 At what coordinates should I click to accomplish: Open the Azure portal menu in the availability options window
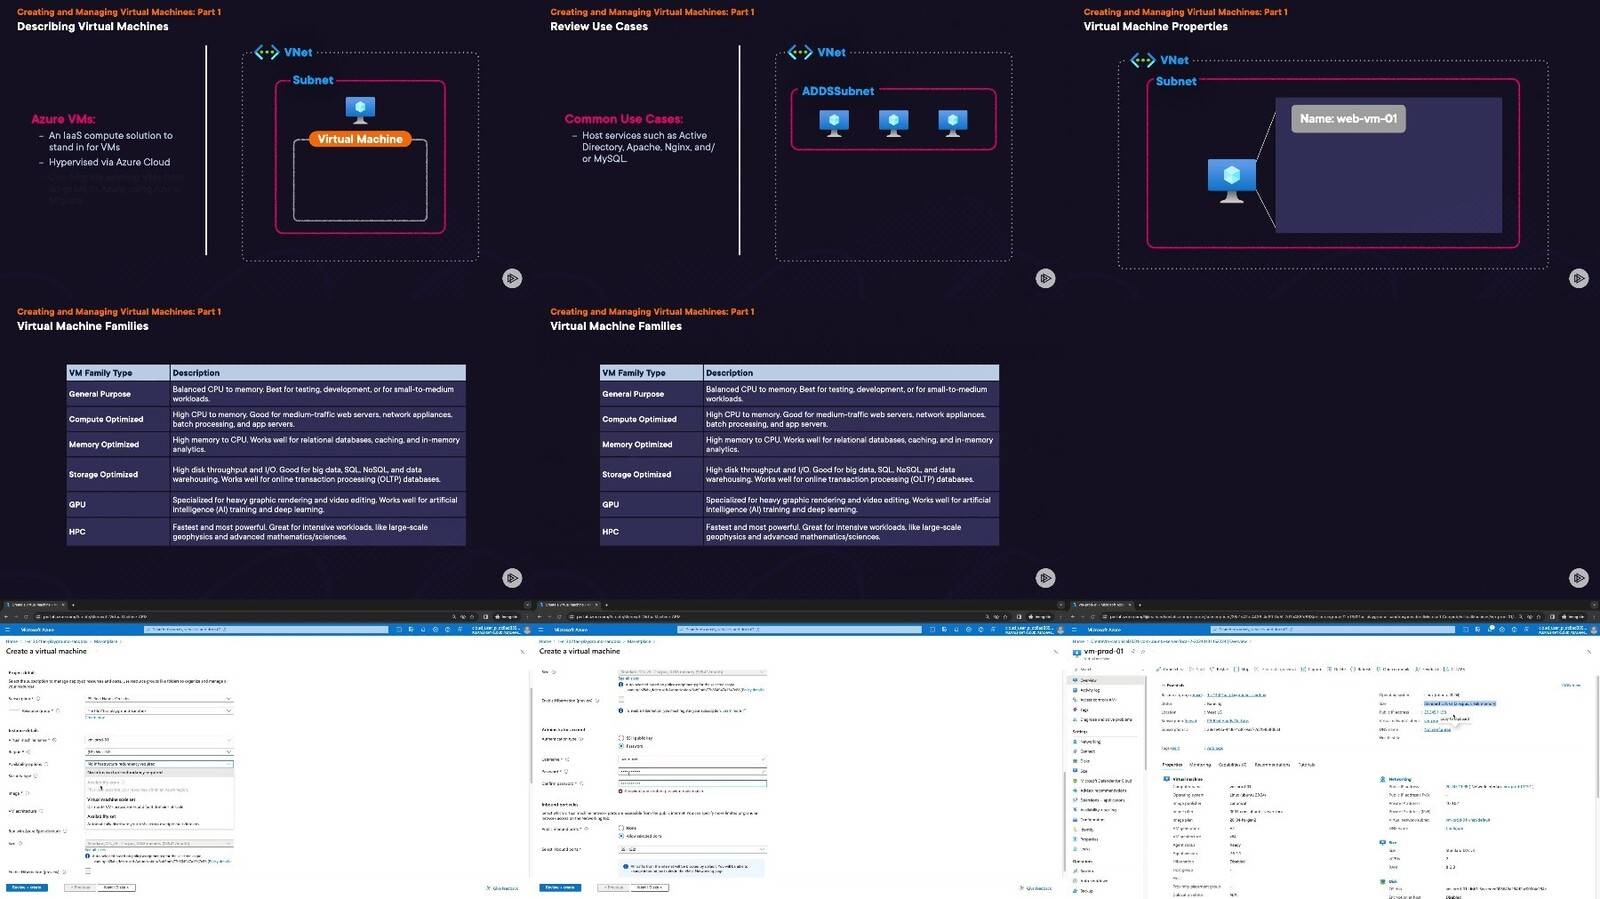point(8,629)
